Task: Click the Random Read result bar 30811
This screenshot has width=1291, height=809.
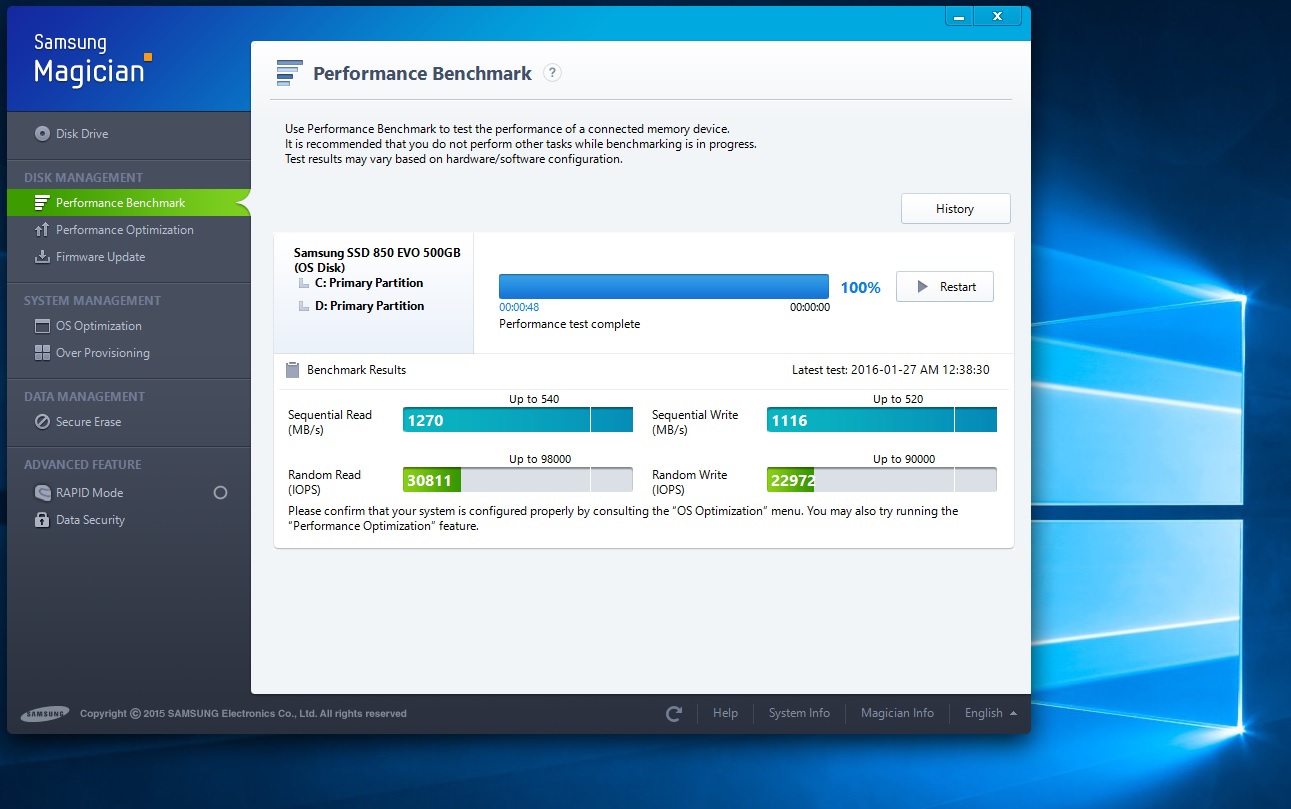Action: [x=518, y=480]
